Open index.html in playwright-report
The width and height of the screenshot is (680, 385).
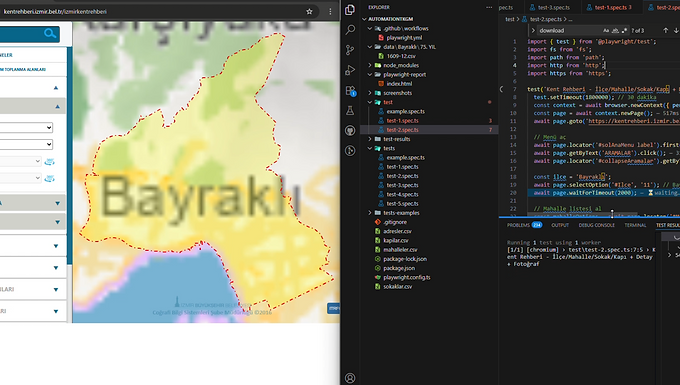(399, 84)
